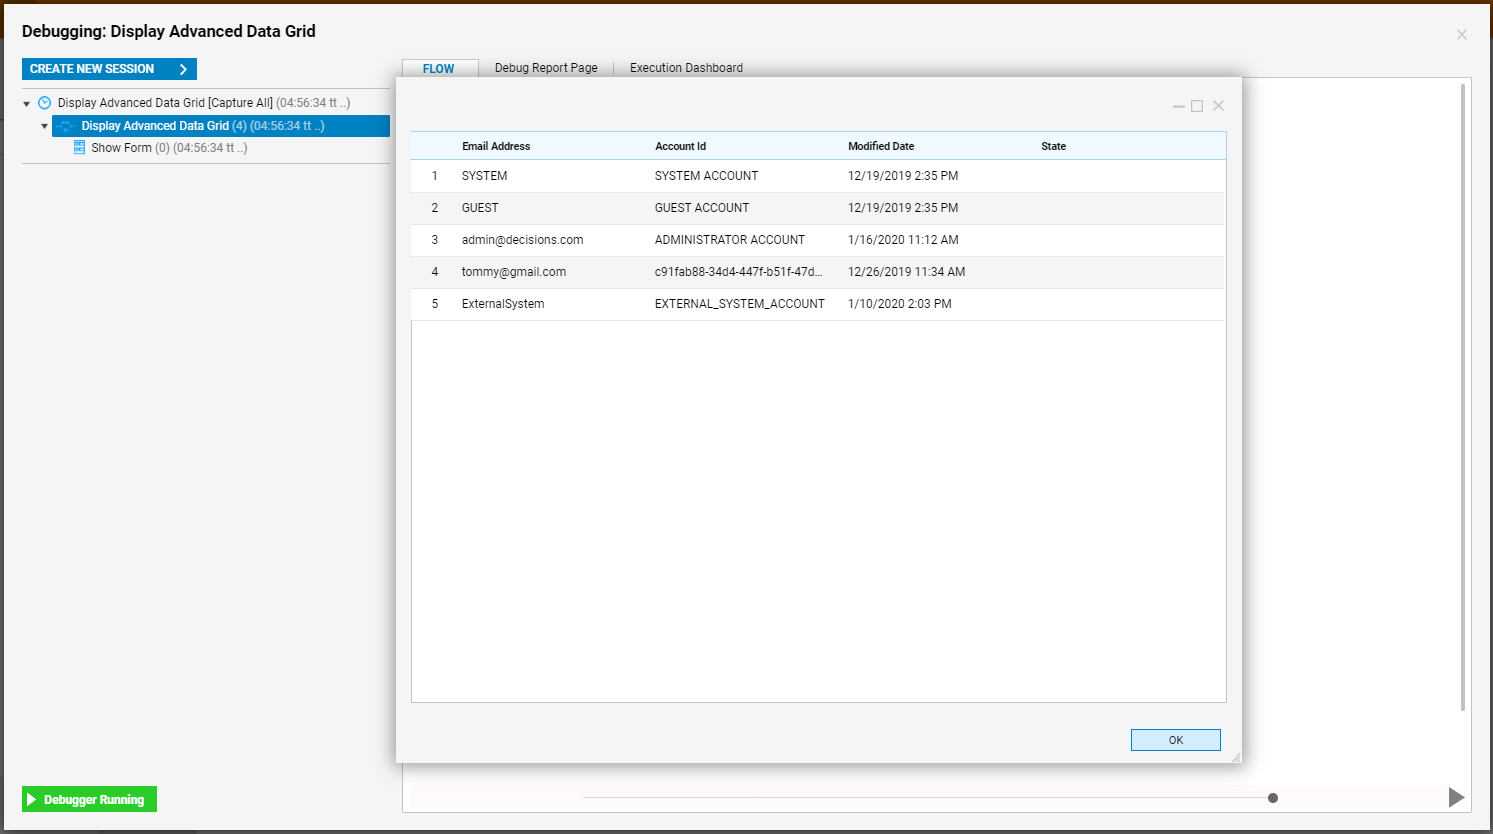Viewport: 1493px width, 834px height.
Task: Click the clock icon beside Capture All session
Action: (x=44, y=103)
